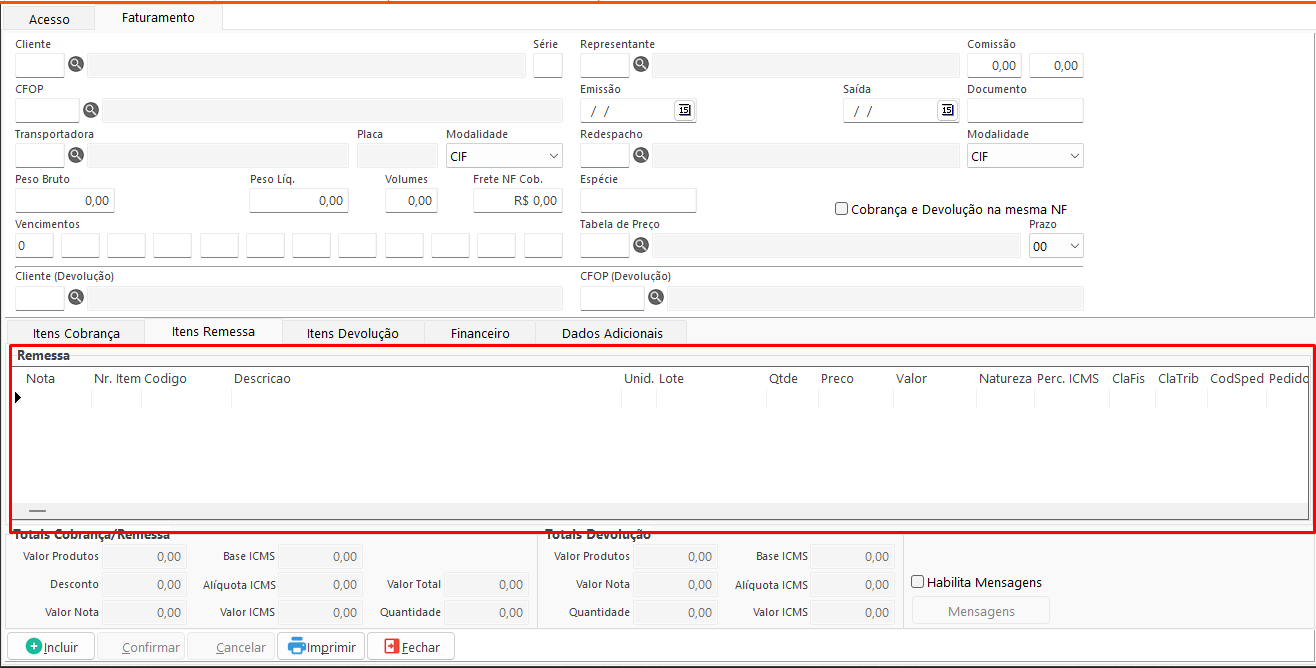Click the Transportadora search icon

(x=76, y=156)
